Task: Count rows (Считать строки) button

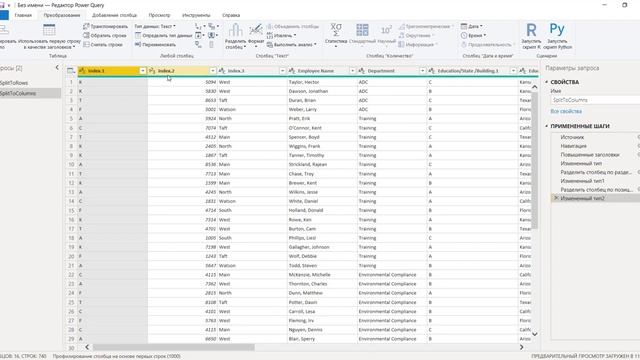Action: [103, 44]
